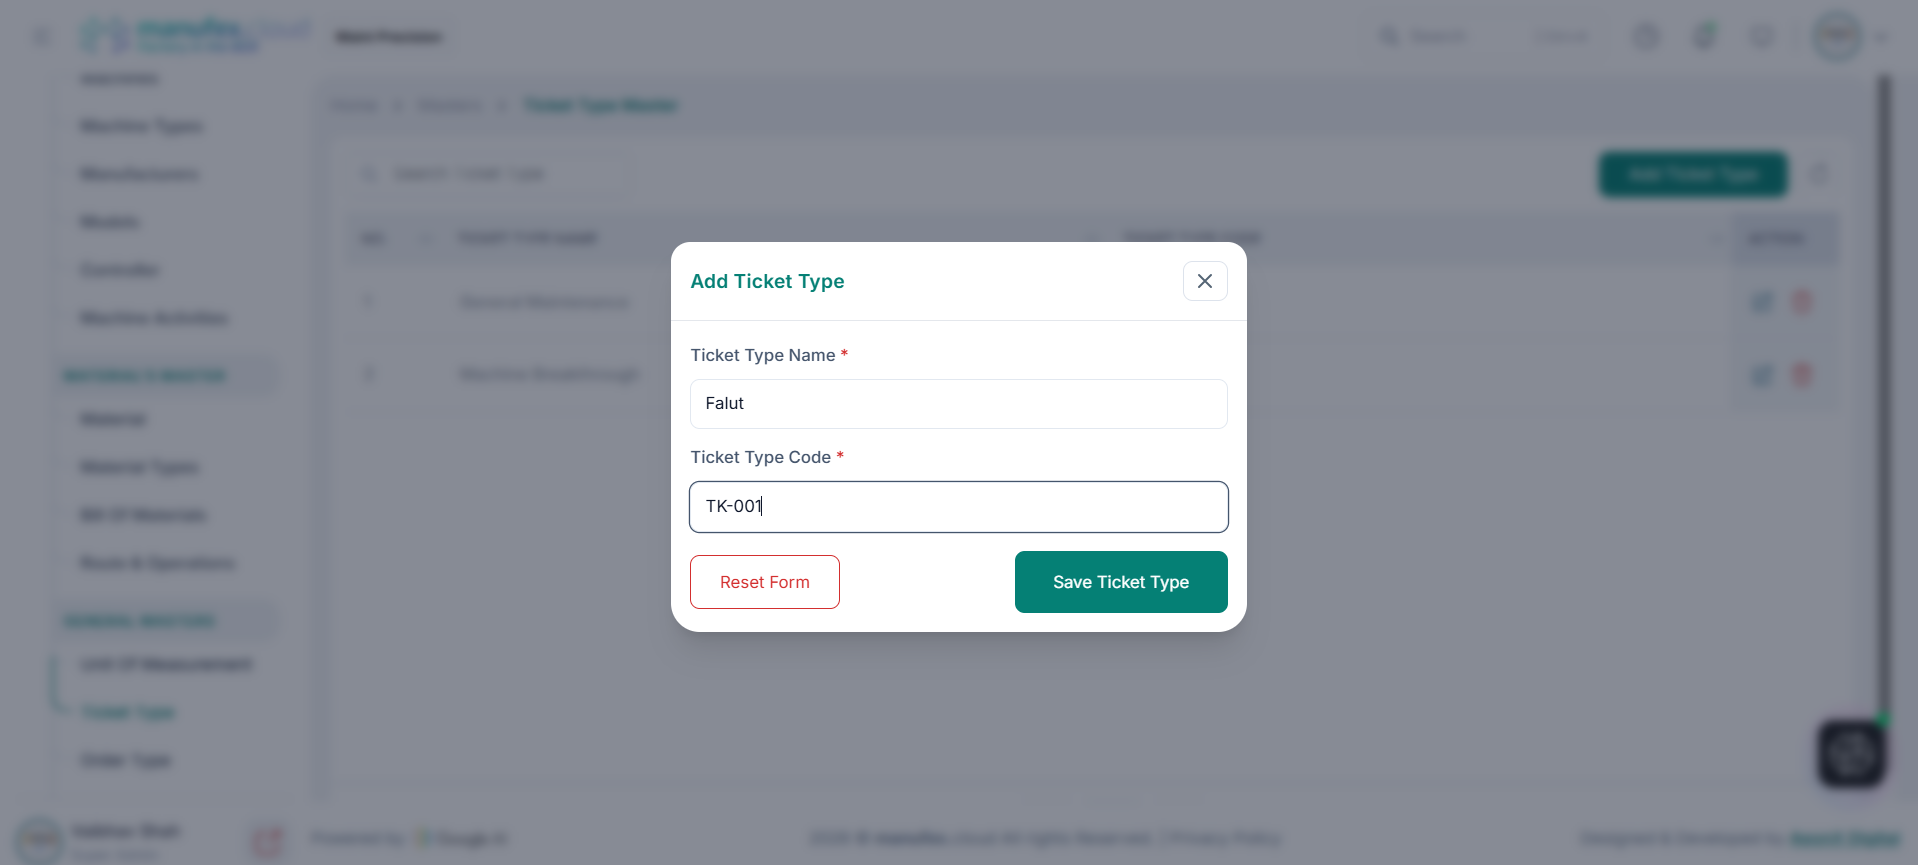This screenshot has height=865, width=1918.
Task: Edit the General Maintenance ticket type
Action: (x=1762, y=301)
